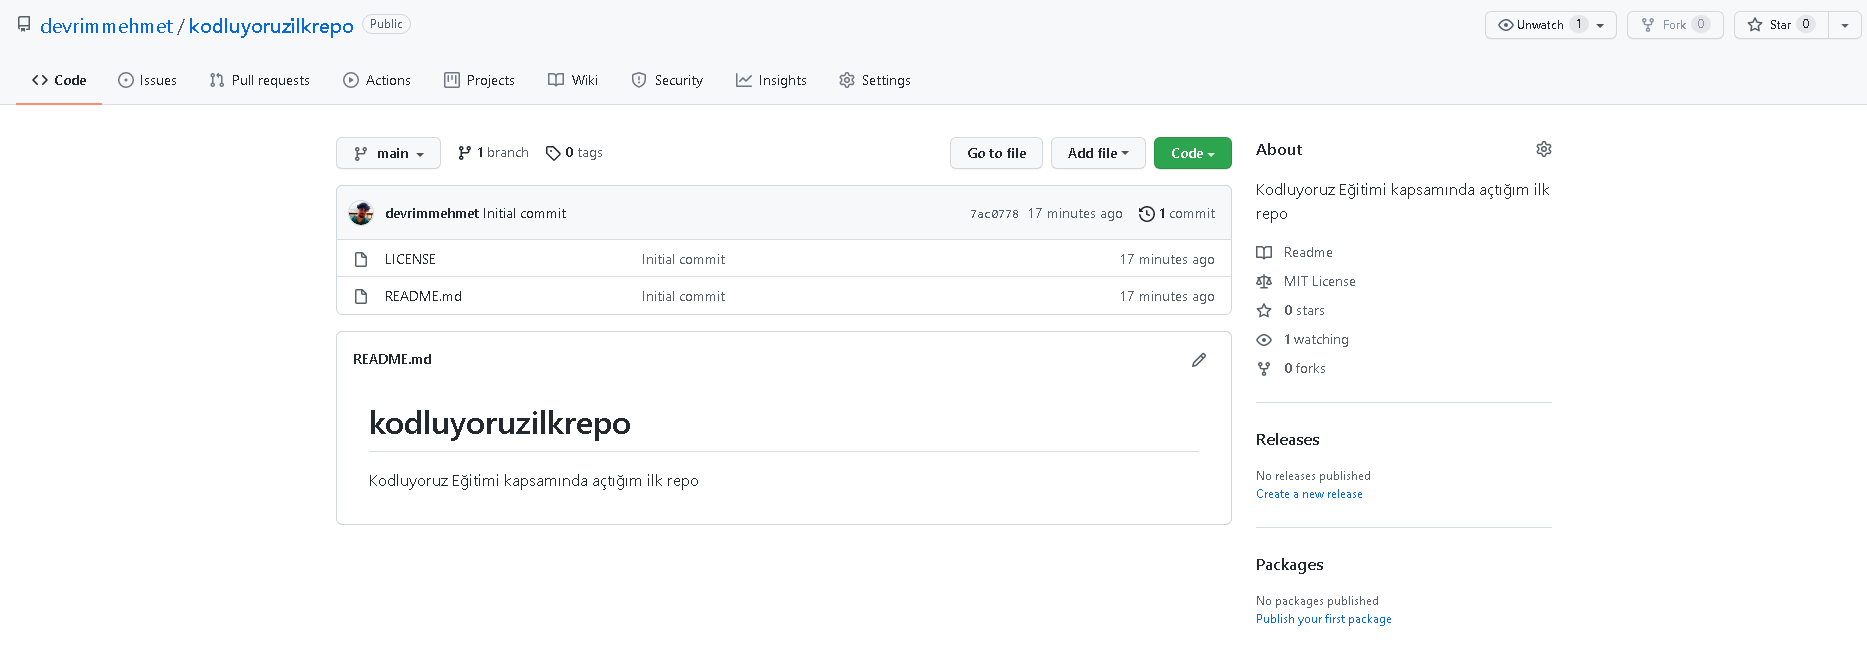Click the Go to file button
Screen dimensions: 1867x652
(996, 153)
